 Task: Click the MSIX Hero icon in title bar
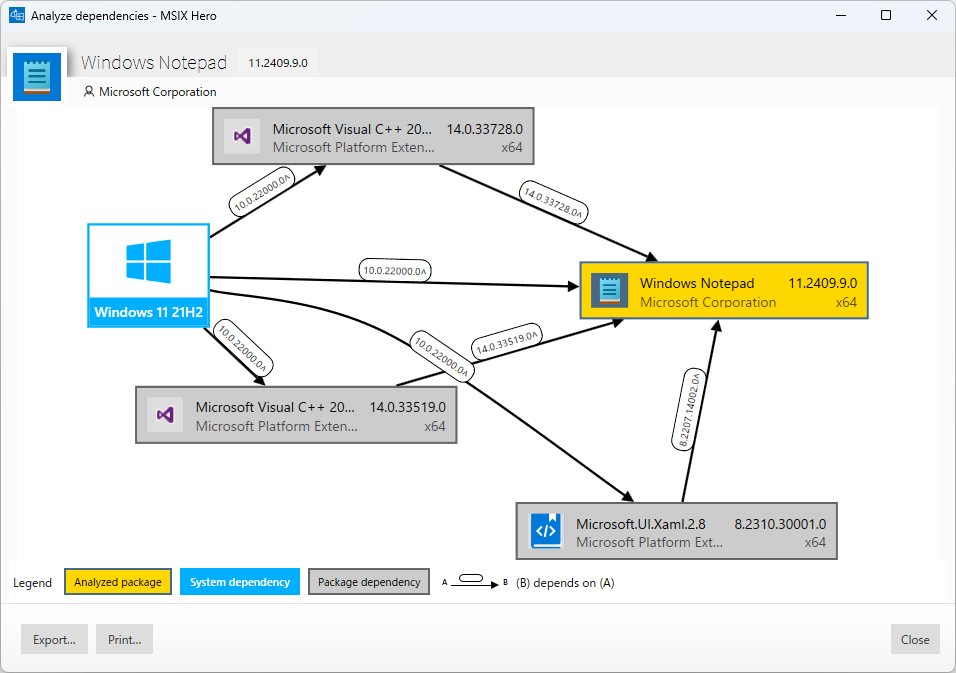15,15
